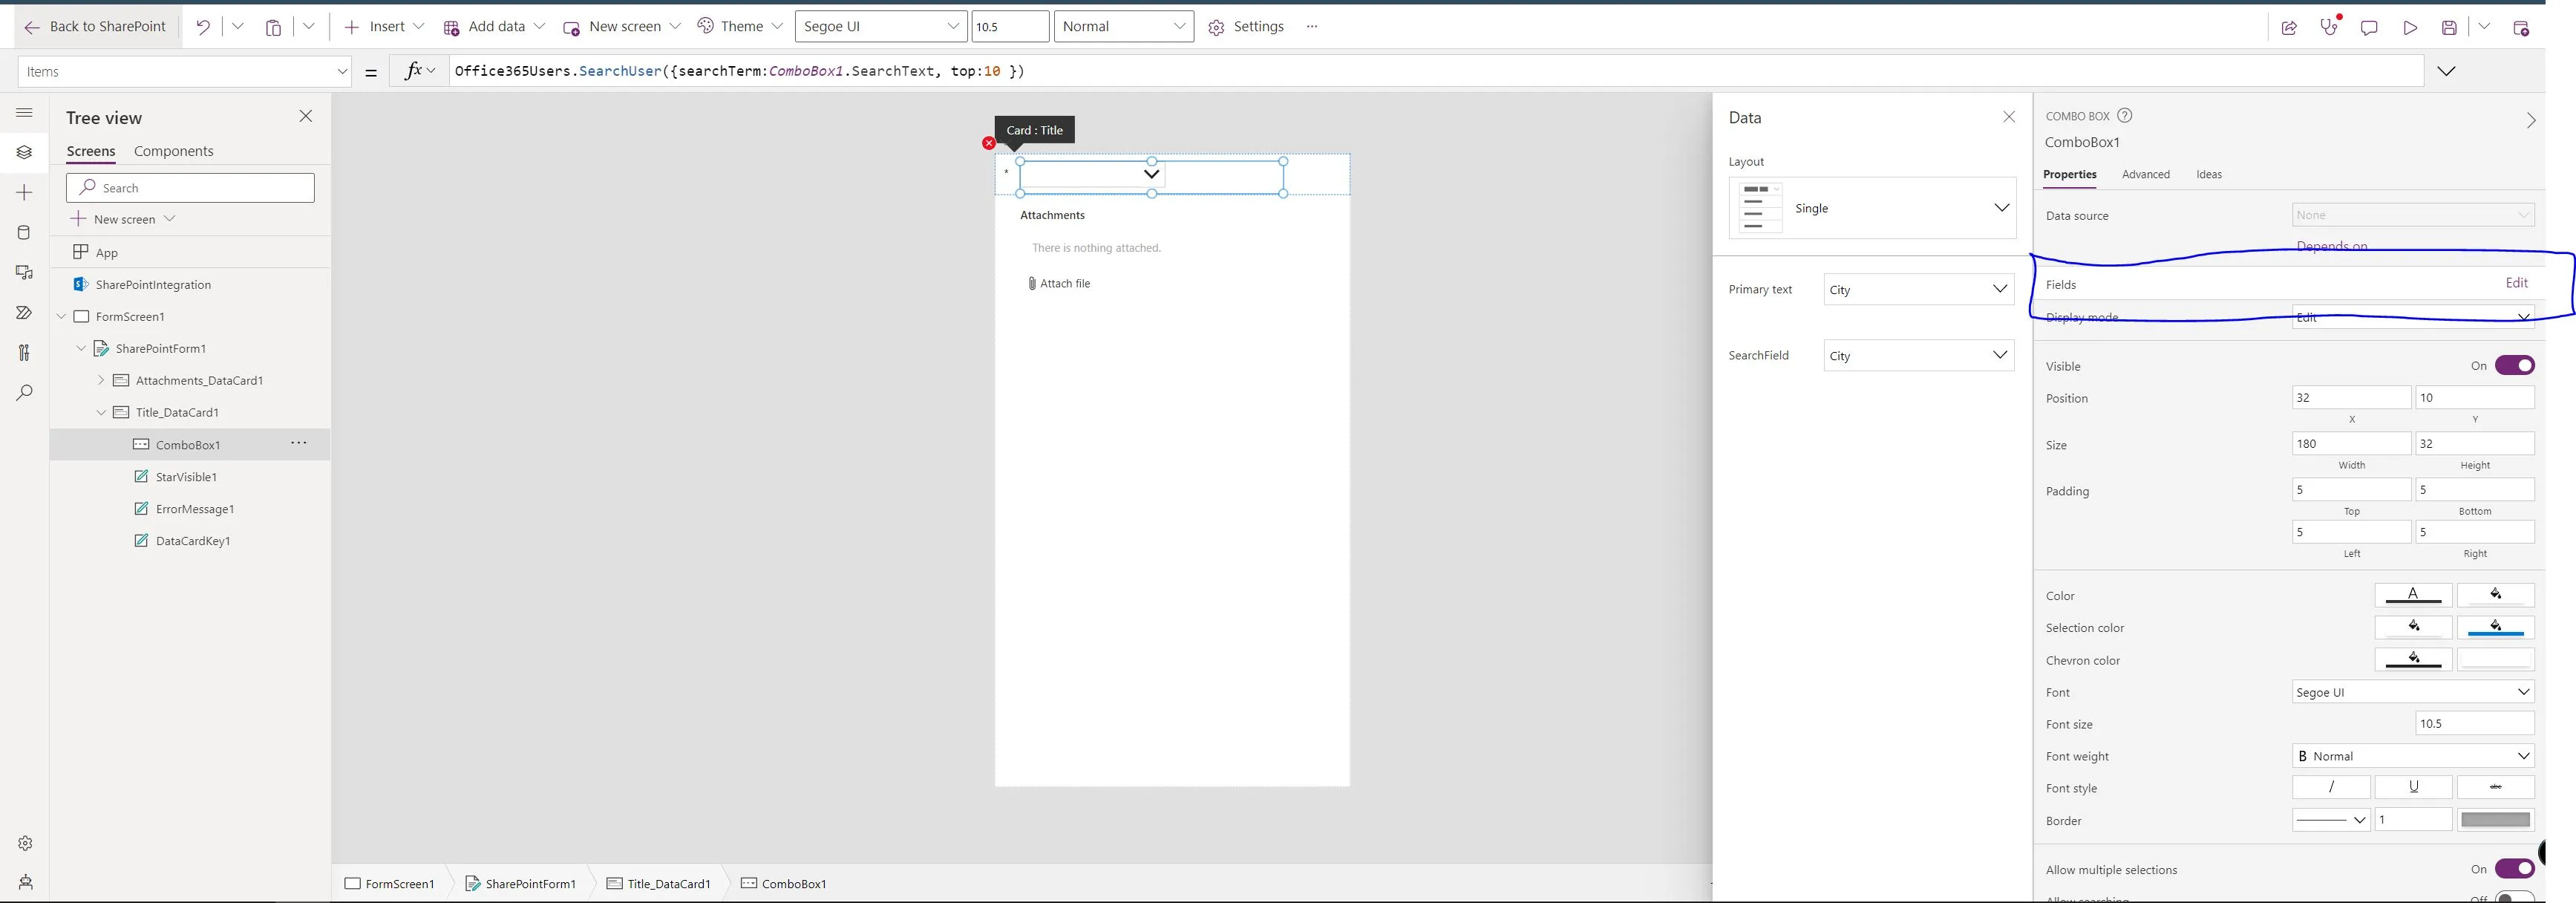Click the Insert plus icon in sidebar
This screenshot has height=903, width=2576.
tap(25, 192)
